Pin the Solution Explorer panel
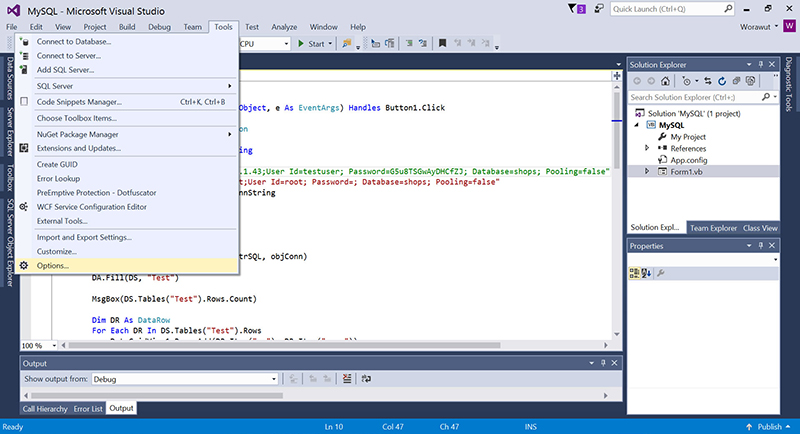The width and height of the screenshot is (800, 434). 759,63
